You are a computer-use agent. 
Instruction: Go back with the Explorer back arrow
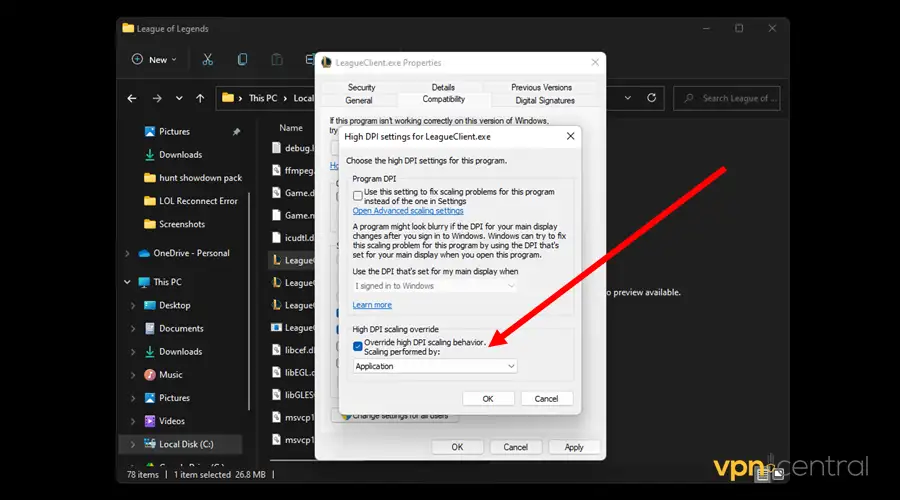pos(132,98)
